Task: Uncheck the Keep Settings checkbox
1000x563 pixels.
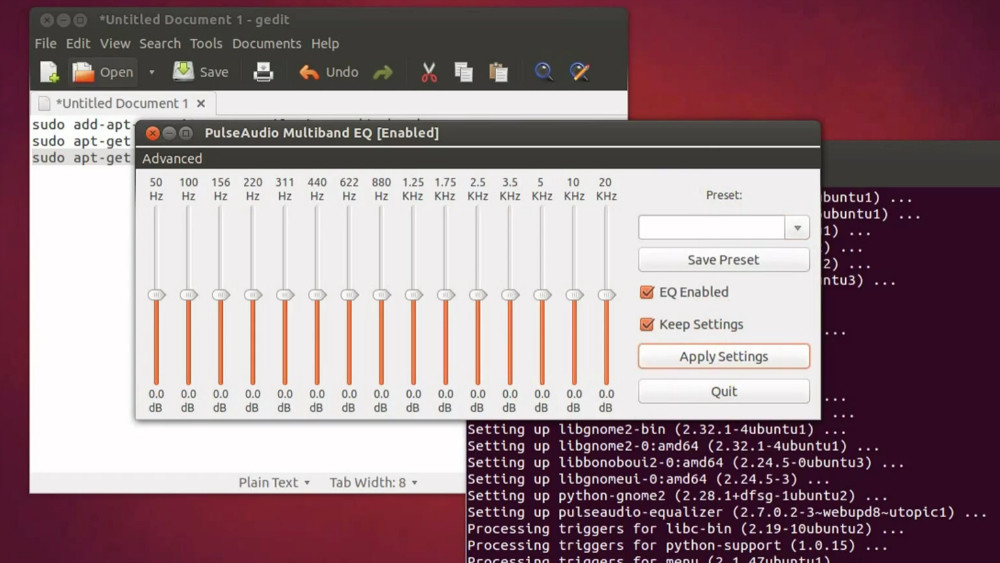Action: 647,324
